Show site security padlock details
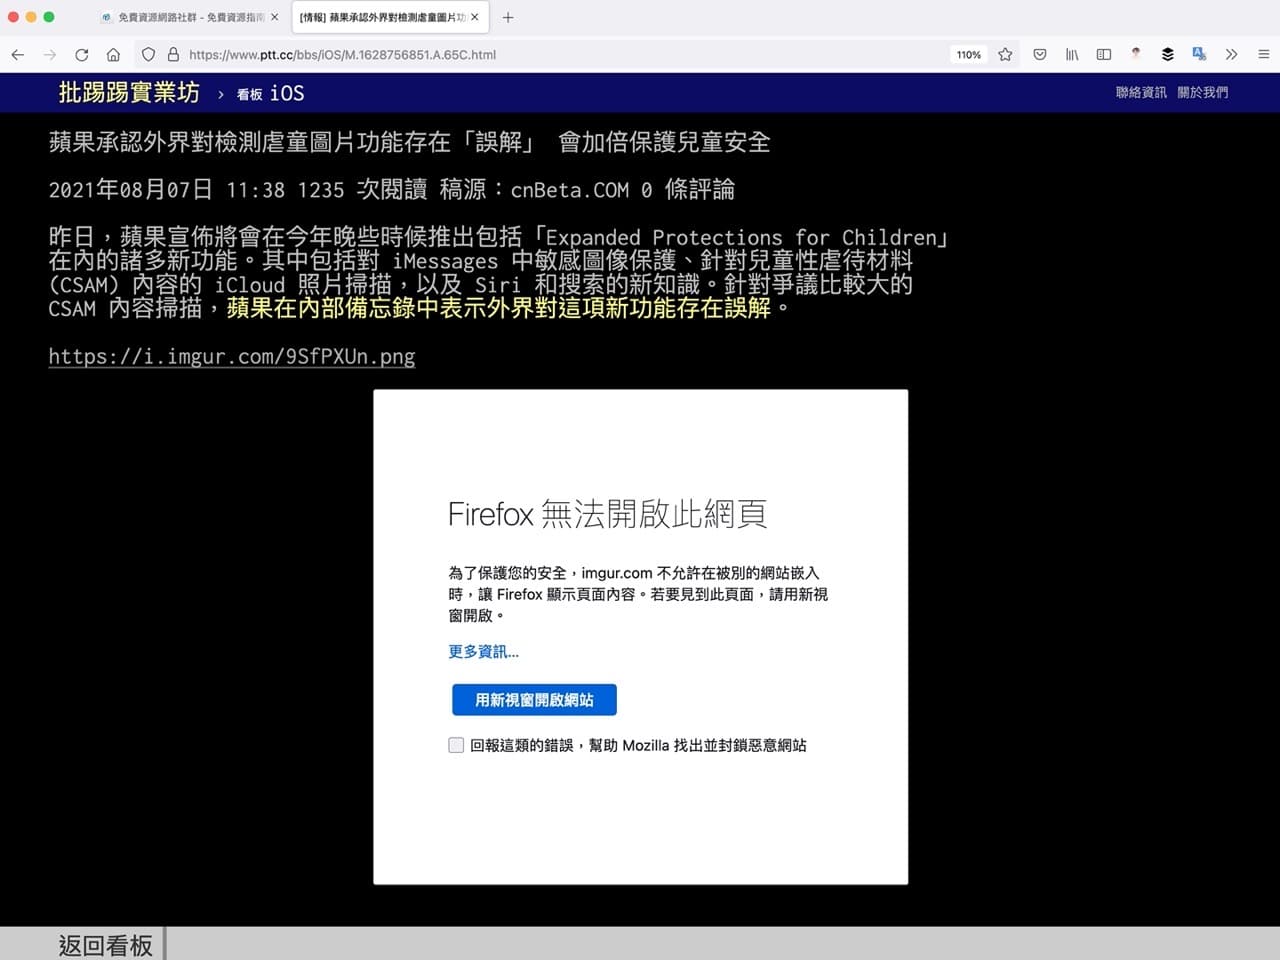This screenshot has width=1280, height=960. (x=173, y=54)
